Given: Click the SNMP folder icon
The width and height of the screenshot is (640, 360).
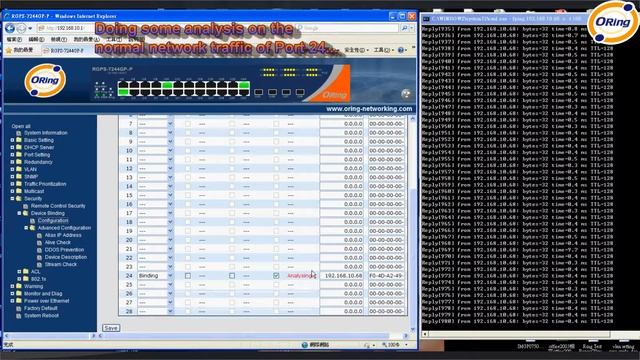Looking at the screenshot, I should 18,176.
